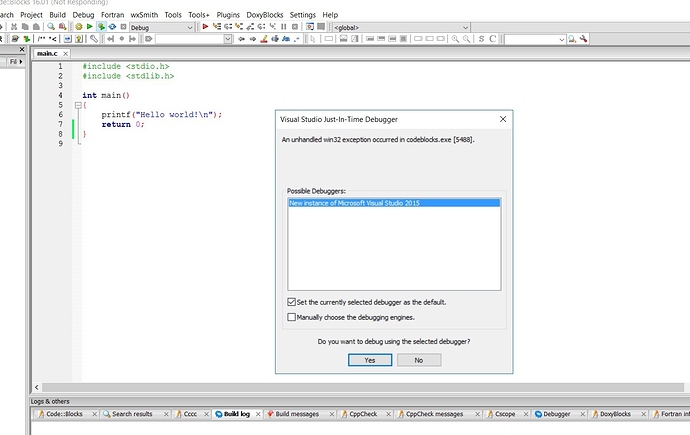
Task: Click the editor horizontal scrollbar
Action: (x=363, y=387)
